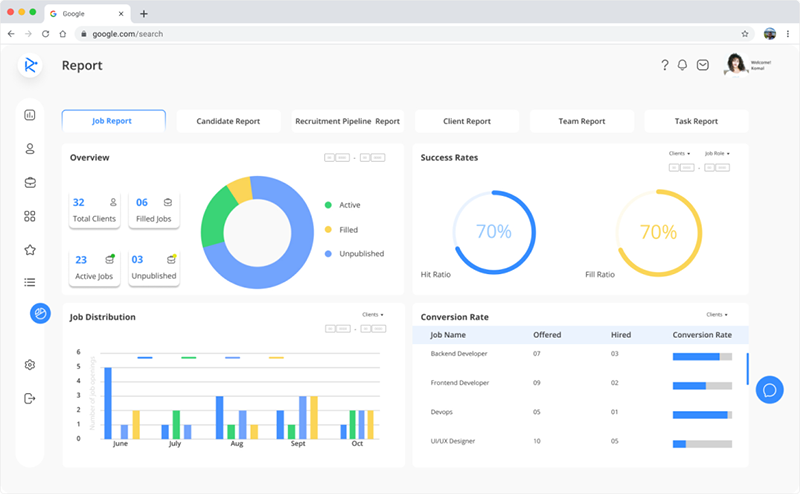Screen dimensions: 800x494
Task: Click the four-squares grid sidebar icon
Action: tap(30, 216)
